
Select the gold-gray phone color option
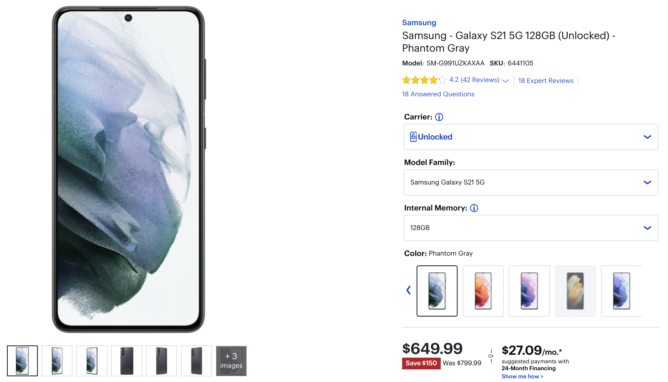(x=575, y=291)
